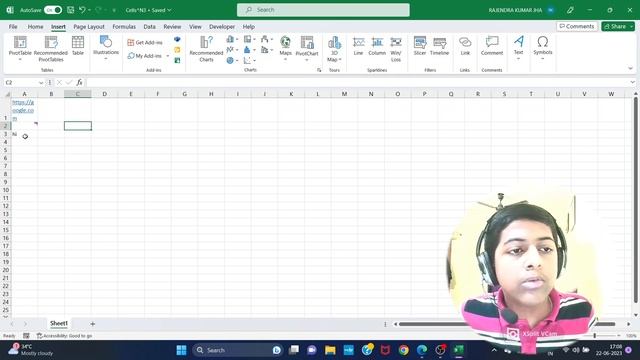Undo the last action
Image resolution: width=640 pixels, height=360 pixels.
click(x=82, y=10)
